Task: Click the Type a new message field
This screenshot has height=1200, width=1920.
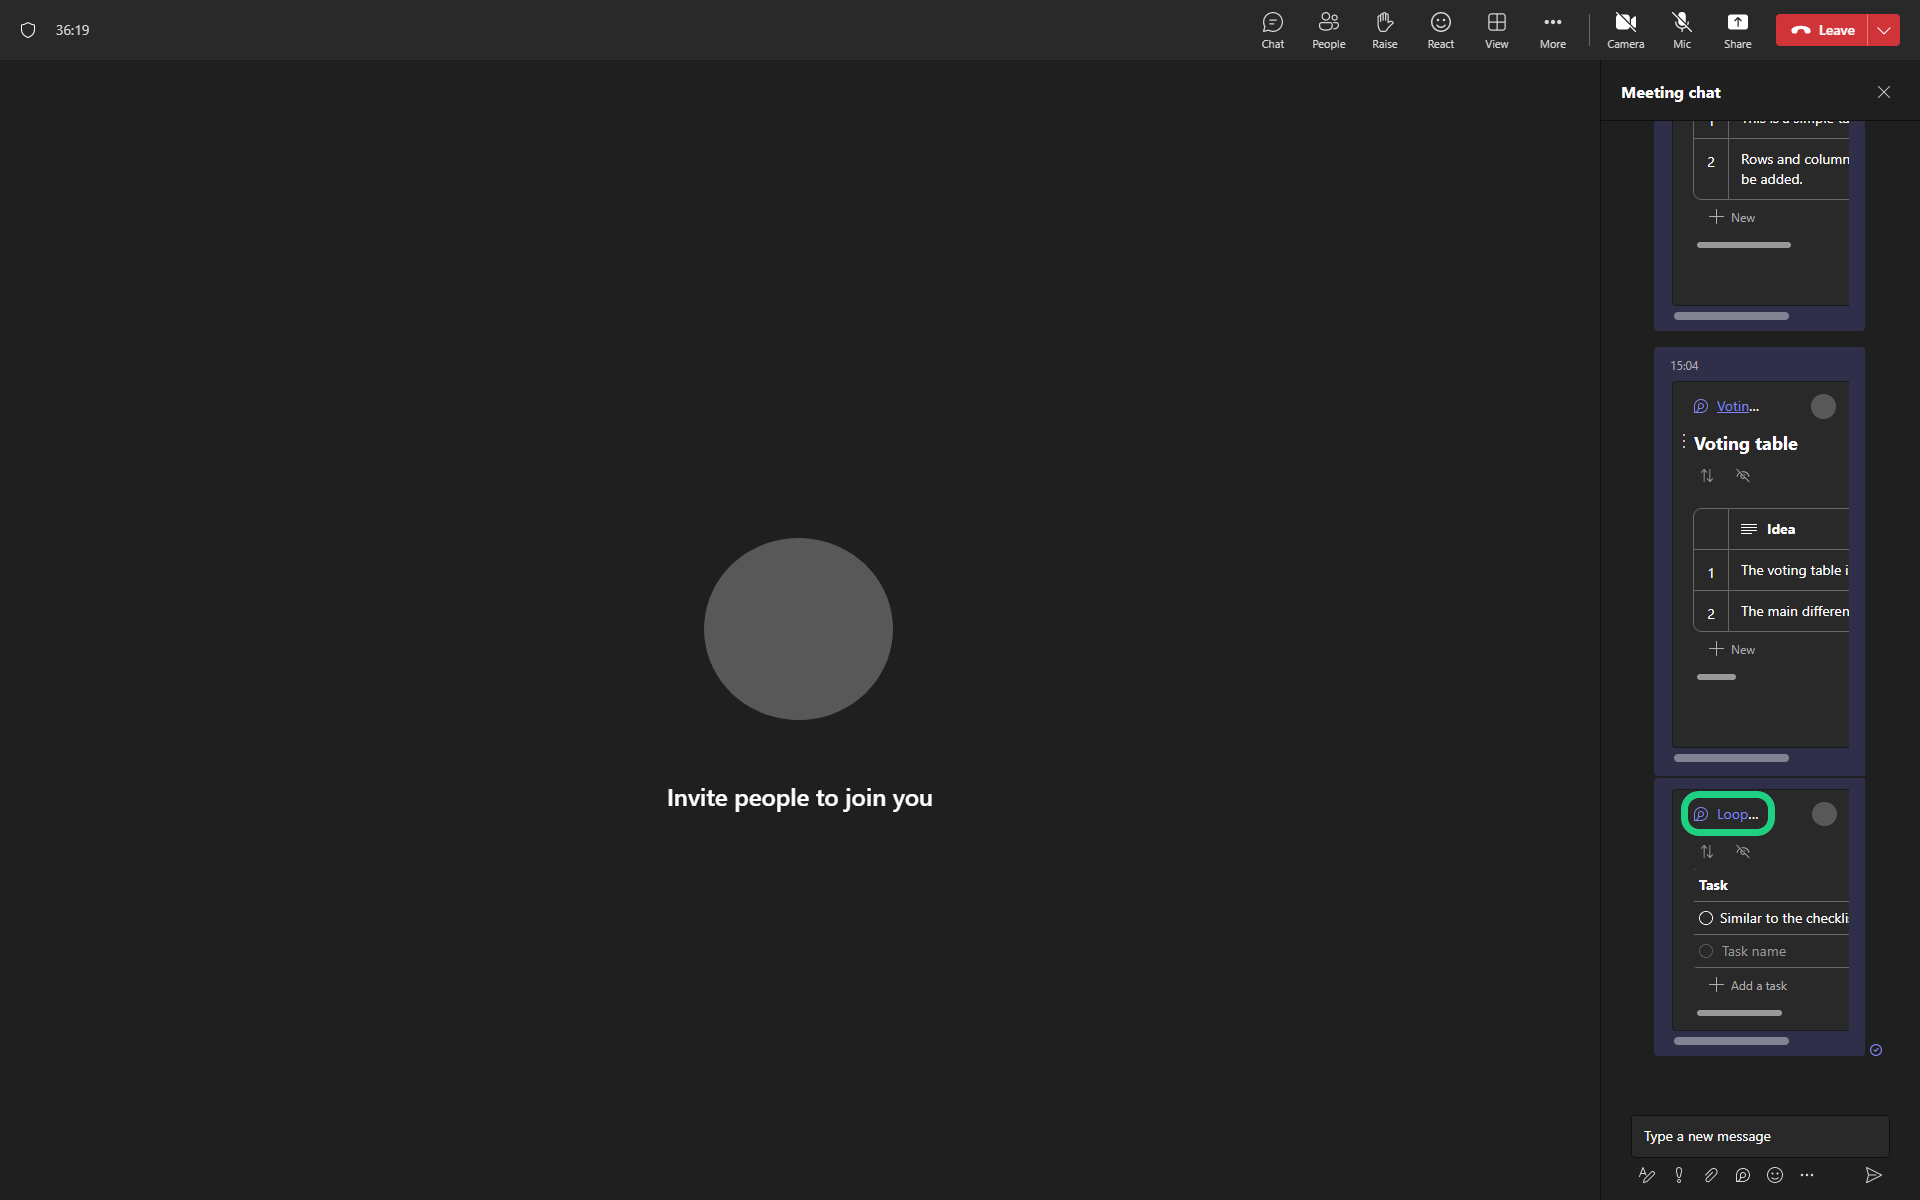Action: [1759, 1136]
